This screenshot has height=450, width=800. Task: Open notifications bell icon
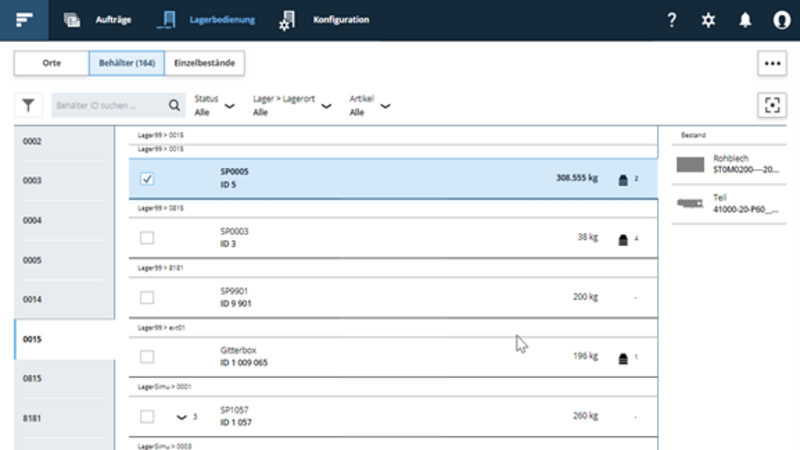coord(745,20)
